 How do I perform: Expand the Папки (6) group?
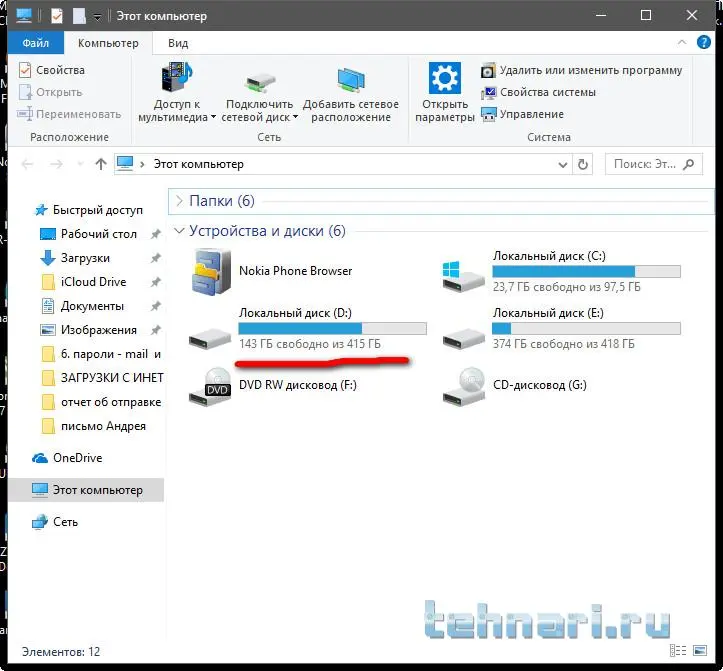pyautogui.click(x=179, y=201)
